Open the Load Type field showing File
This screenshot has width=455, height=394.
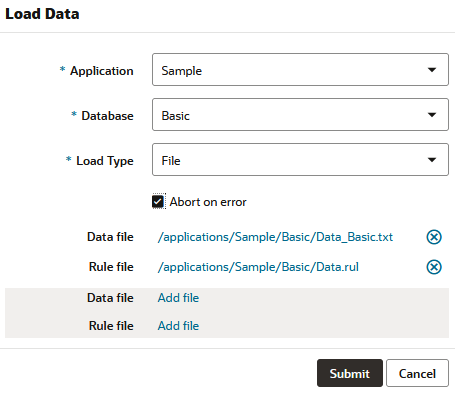coord(300,160)
